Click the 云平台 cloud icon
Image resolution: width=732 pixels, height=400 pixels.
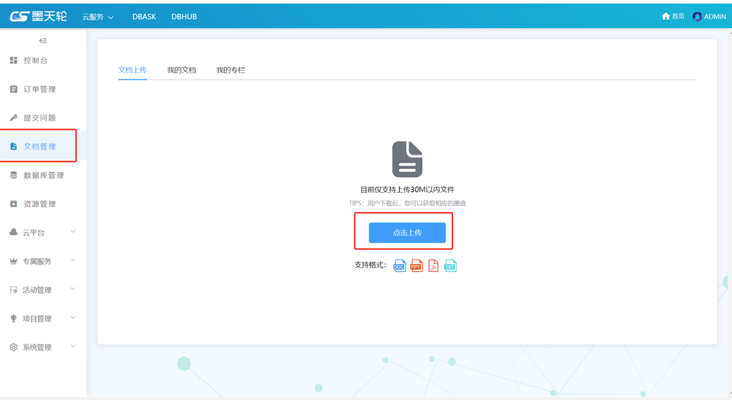[14, 232]
